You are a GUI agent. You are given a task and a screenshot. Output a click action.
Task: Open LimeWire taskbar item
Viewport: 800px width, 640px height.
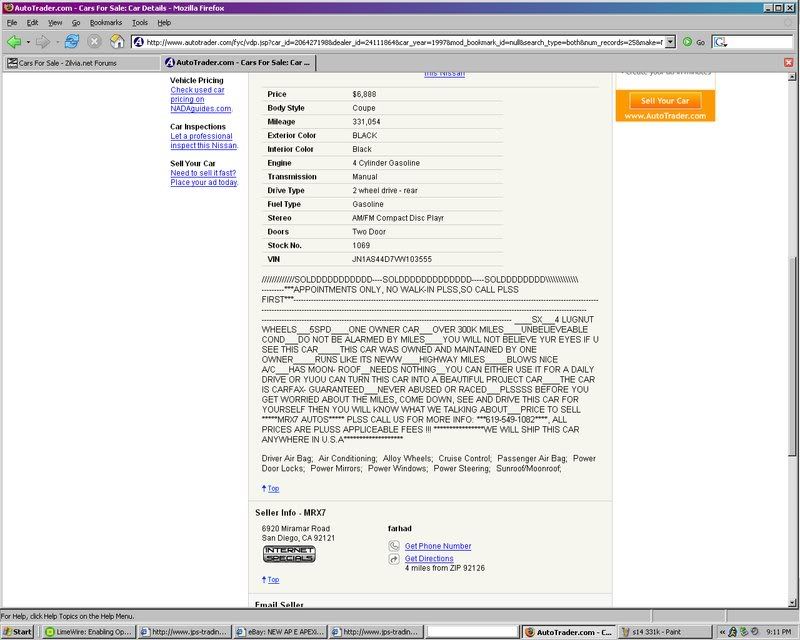point(89,632)
